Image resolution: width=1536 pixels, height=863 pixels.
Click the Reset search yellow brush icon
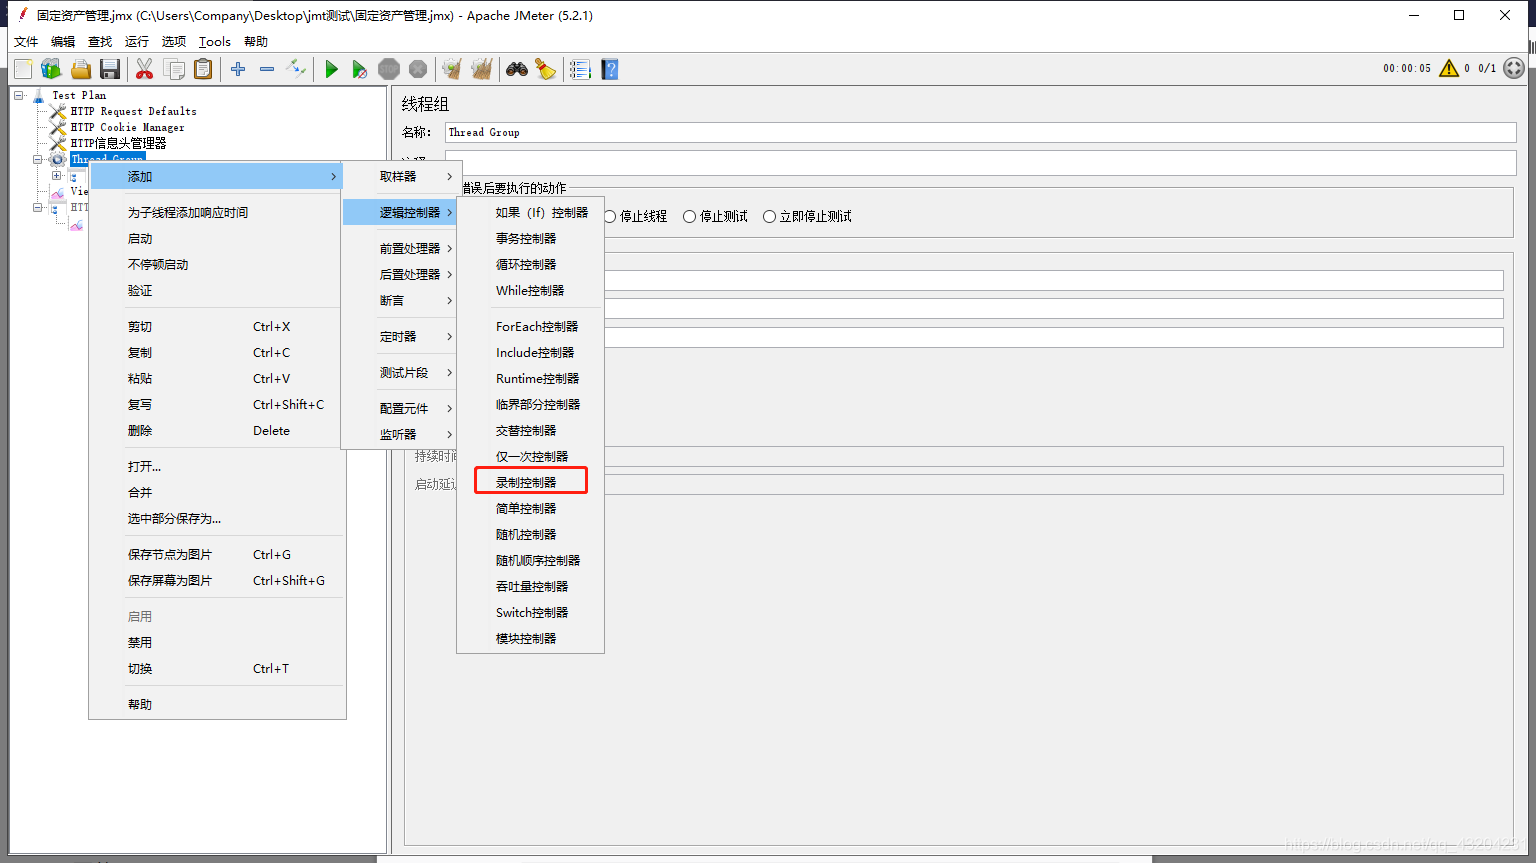(x=545, y=69)
